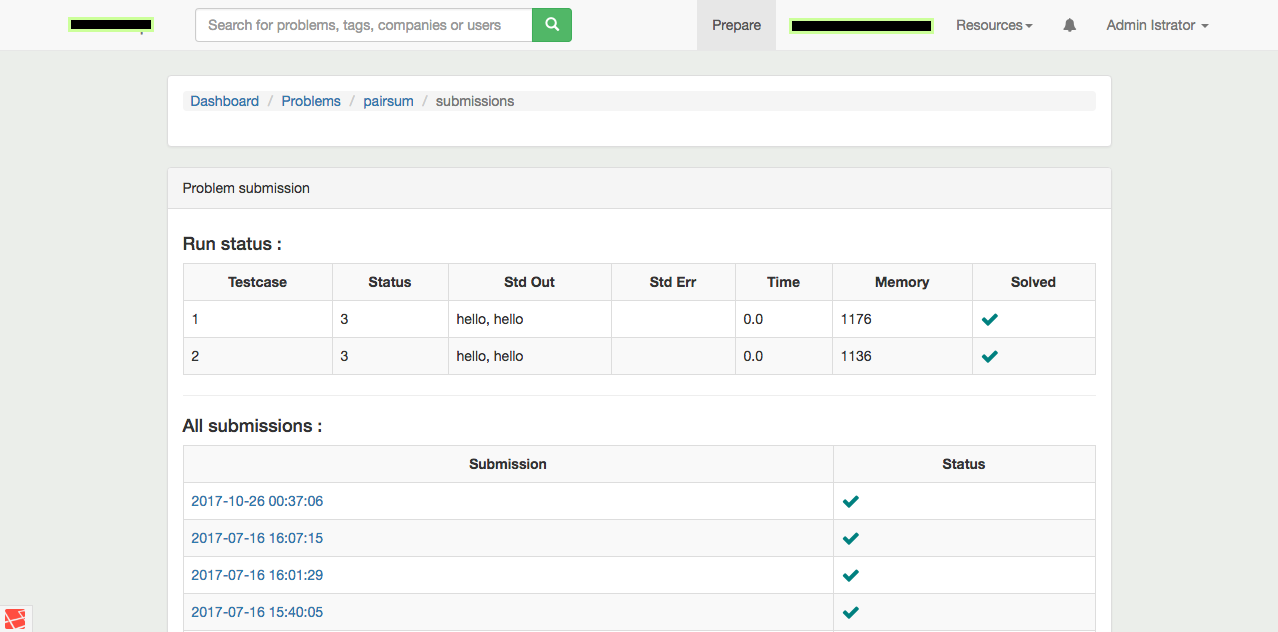Open the Admin Istrator user menu
Viewport: 1278px width, 632px height.
coord(1157,25)
